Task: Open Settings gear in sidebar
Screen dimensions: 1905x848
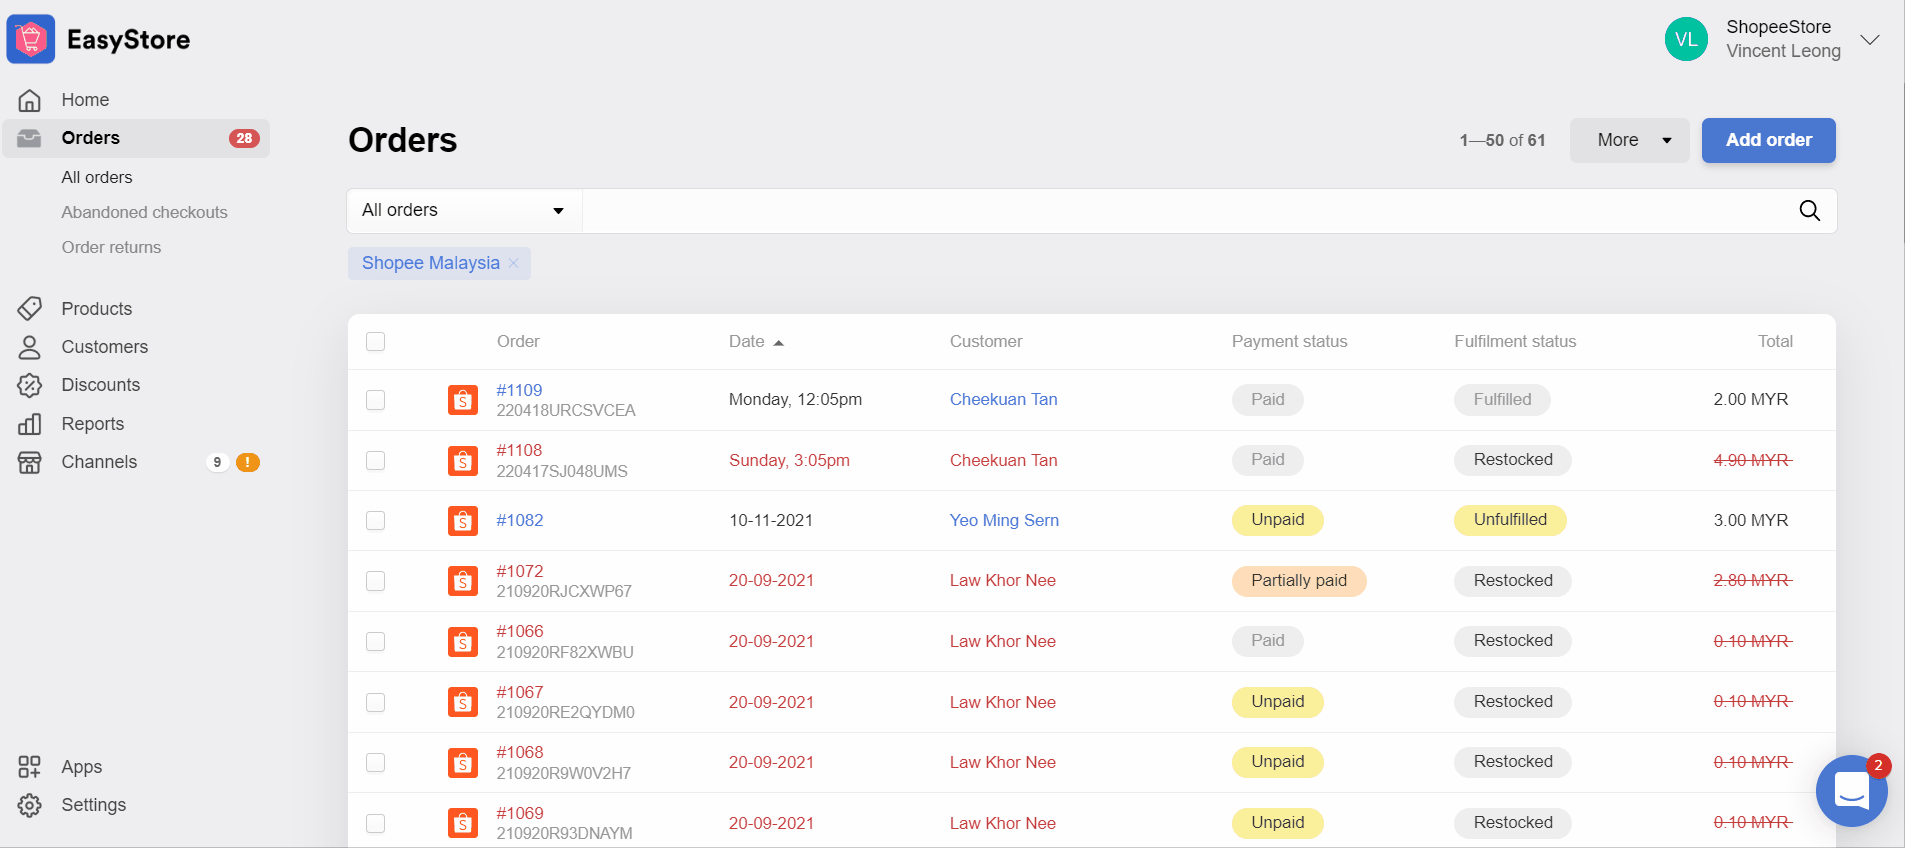Action: click(30, 805)
